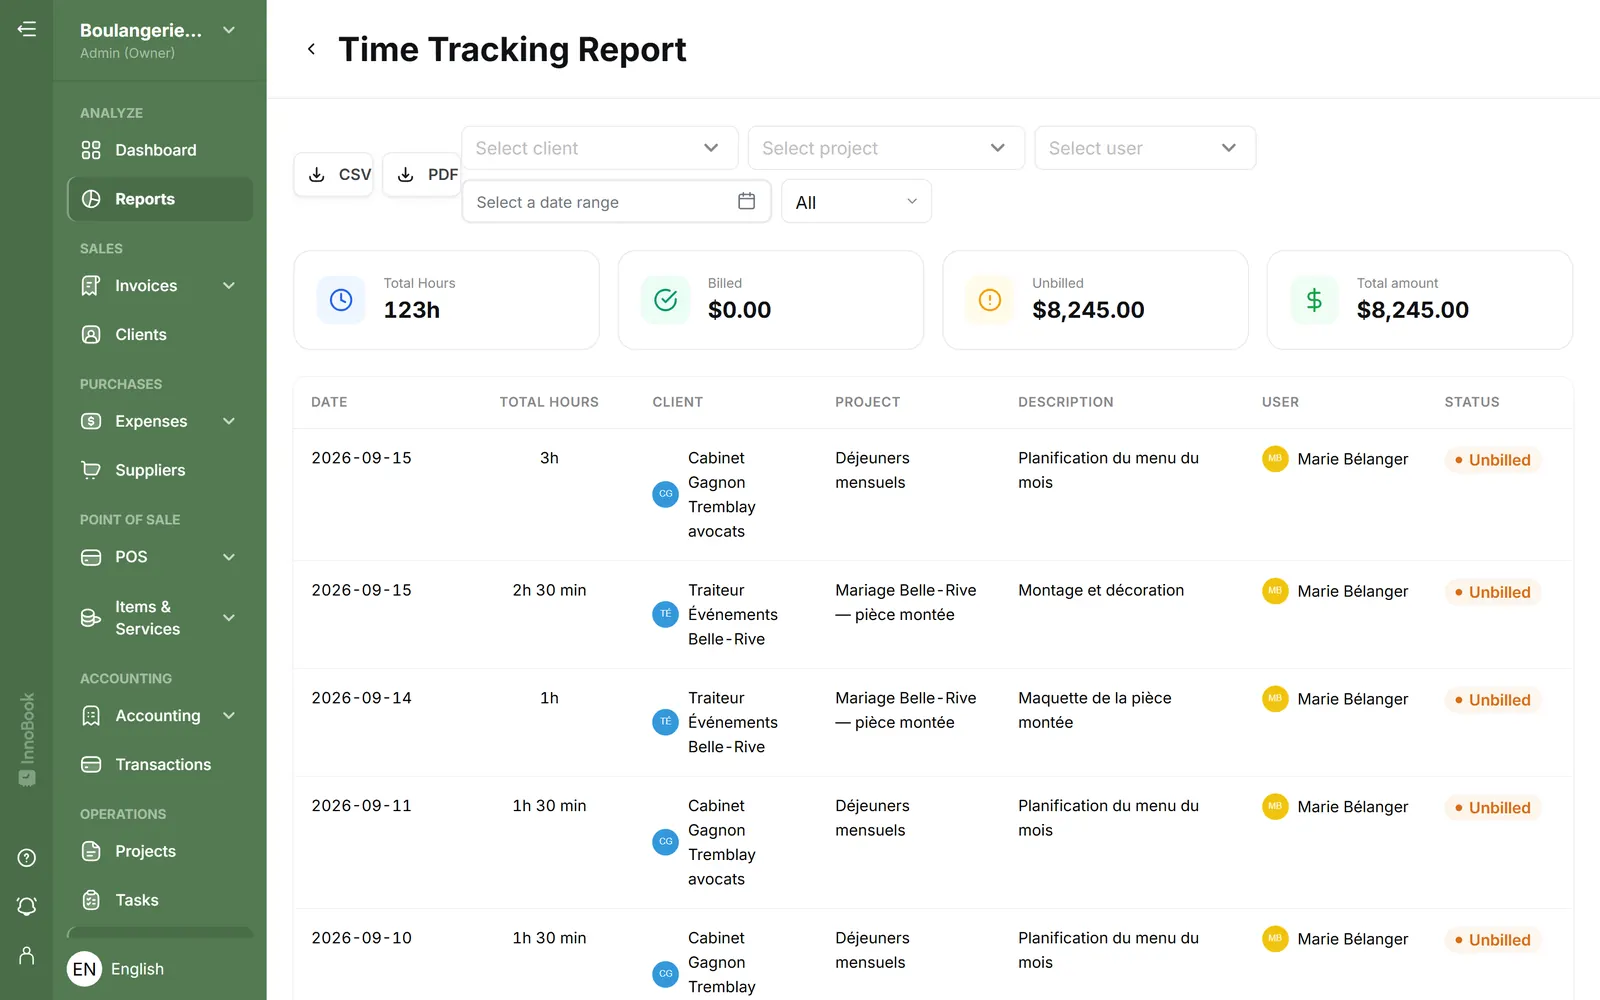This screenshot has height=1000, width=1600.
Task: Click 'Maquette de la pièce montée' description
Action: click(x=1095, y=710)
